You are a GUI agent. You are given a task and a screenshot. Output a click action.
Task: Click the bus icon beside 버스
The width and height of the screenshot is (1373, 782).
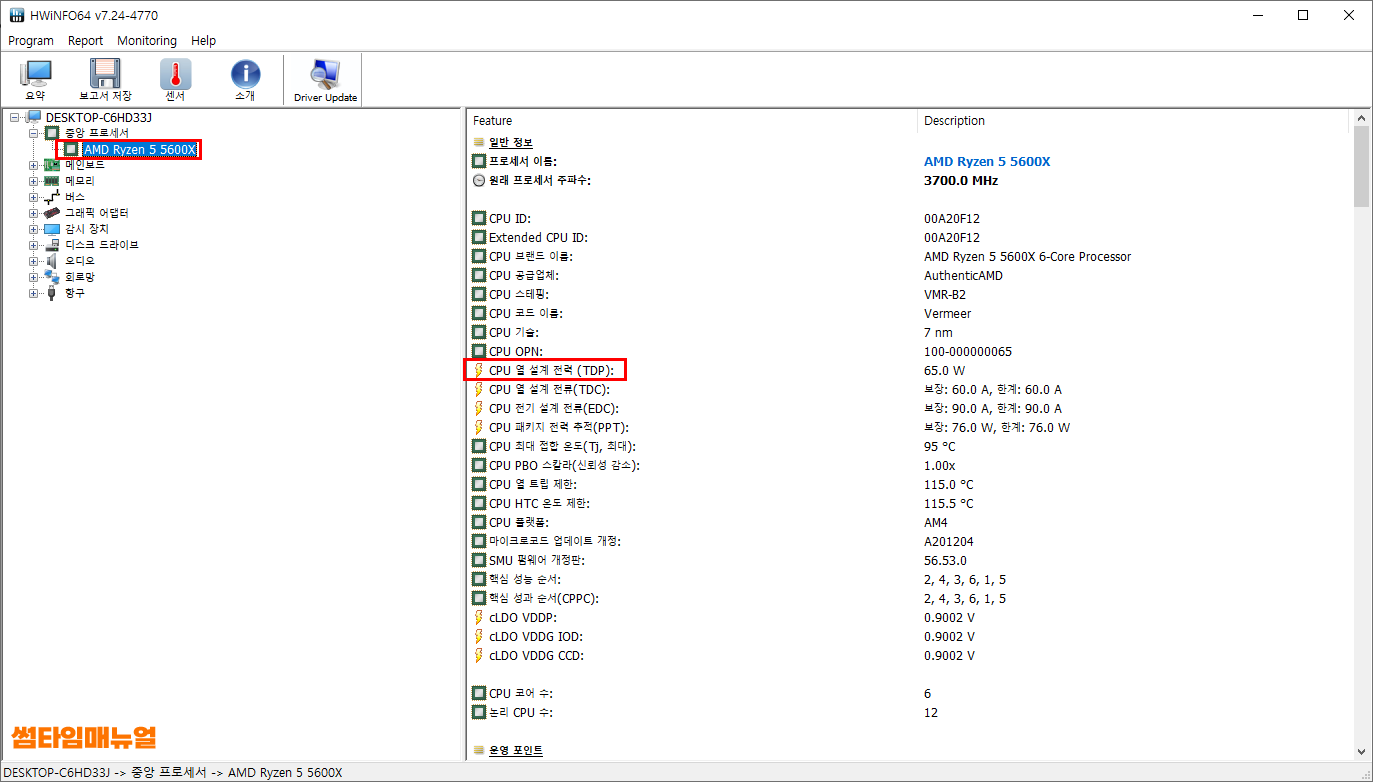(51, 197)
